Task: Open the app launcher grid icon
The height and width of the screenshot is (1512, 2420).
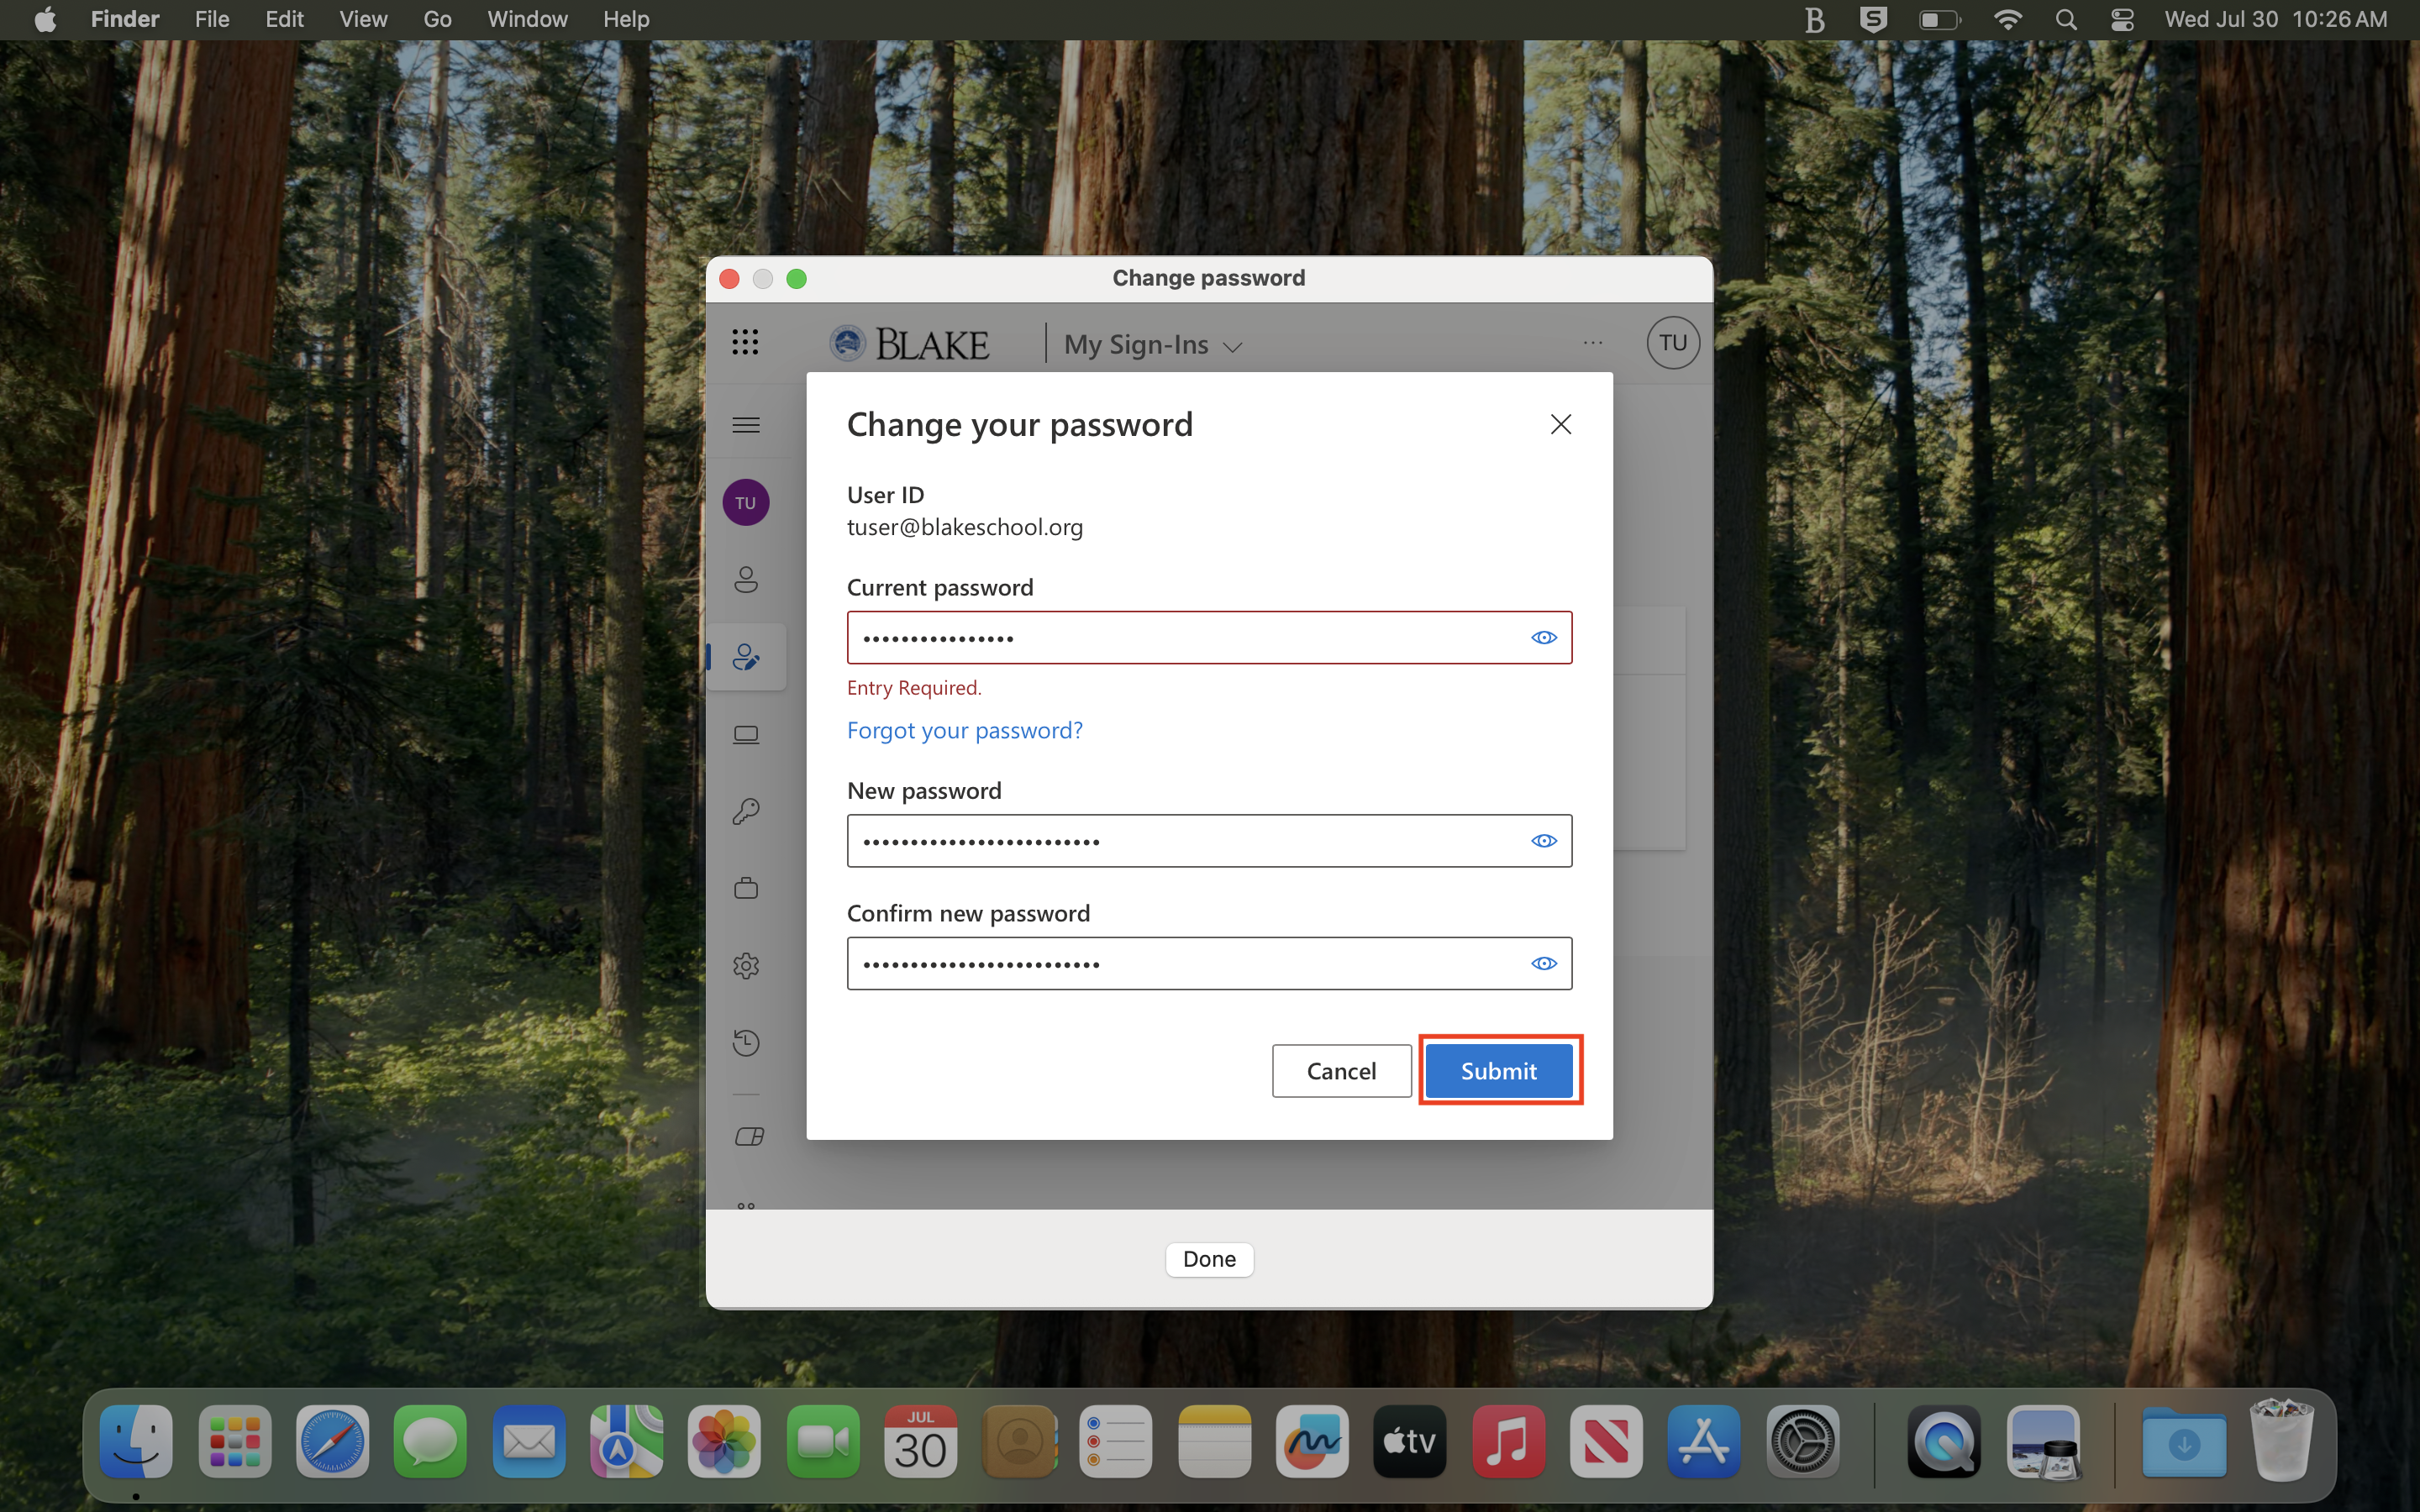Action: (745, 343)
